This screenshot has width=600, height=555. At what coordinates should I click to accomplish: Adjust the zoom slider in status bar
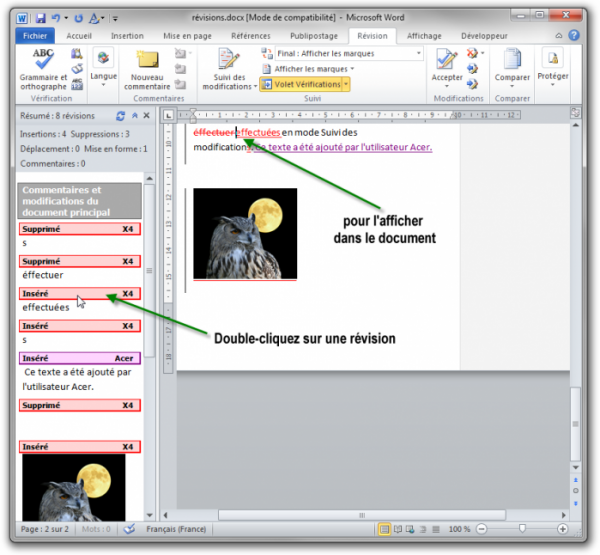(x=521, y=529)
